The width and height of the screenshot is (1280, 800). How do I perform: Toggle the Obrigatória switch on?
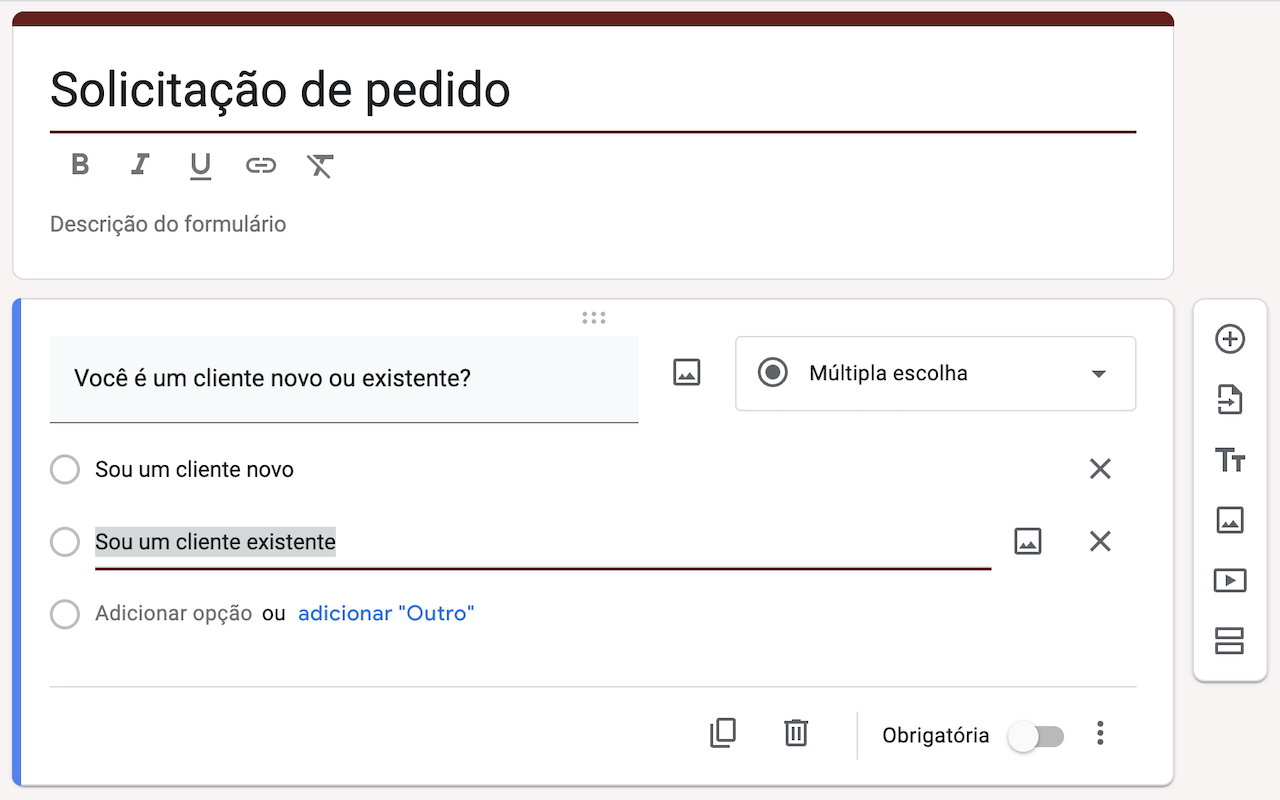point(1036,737)
